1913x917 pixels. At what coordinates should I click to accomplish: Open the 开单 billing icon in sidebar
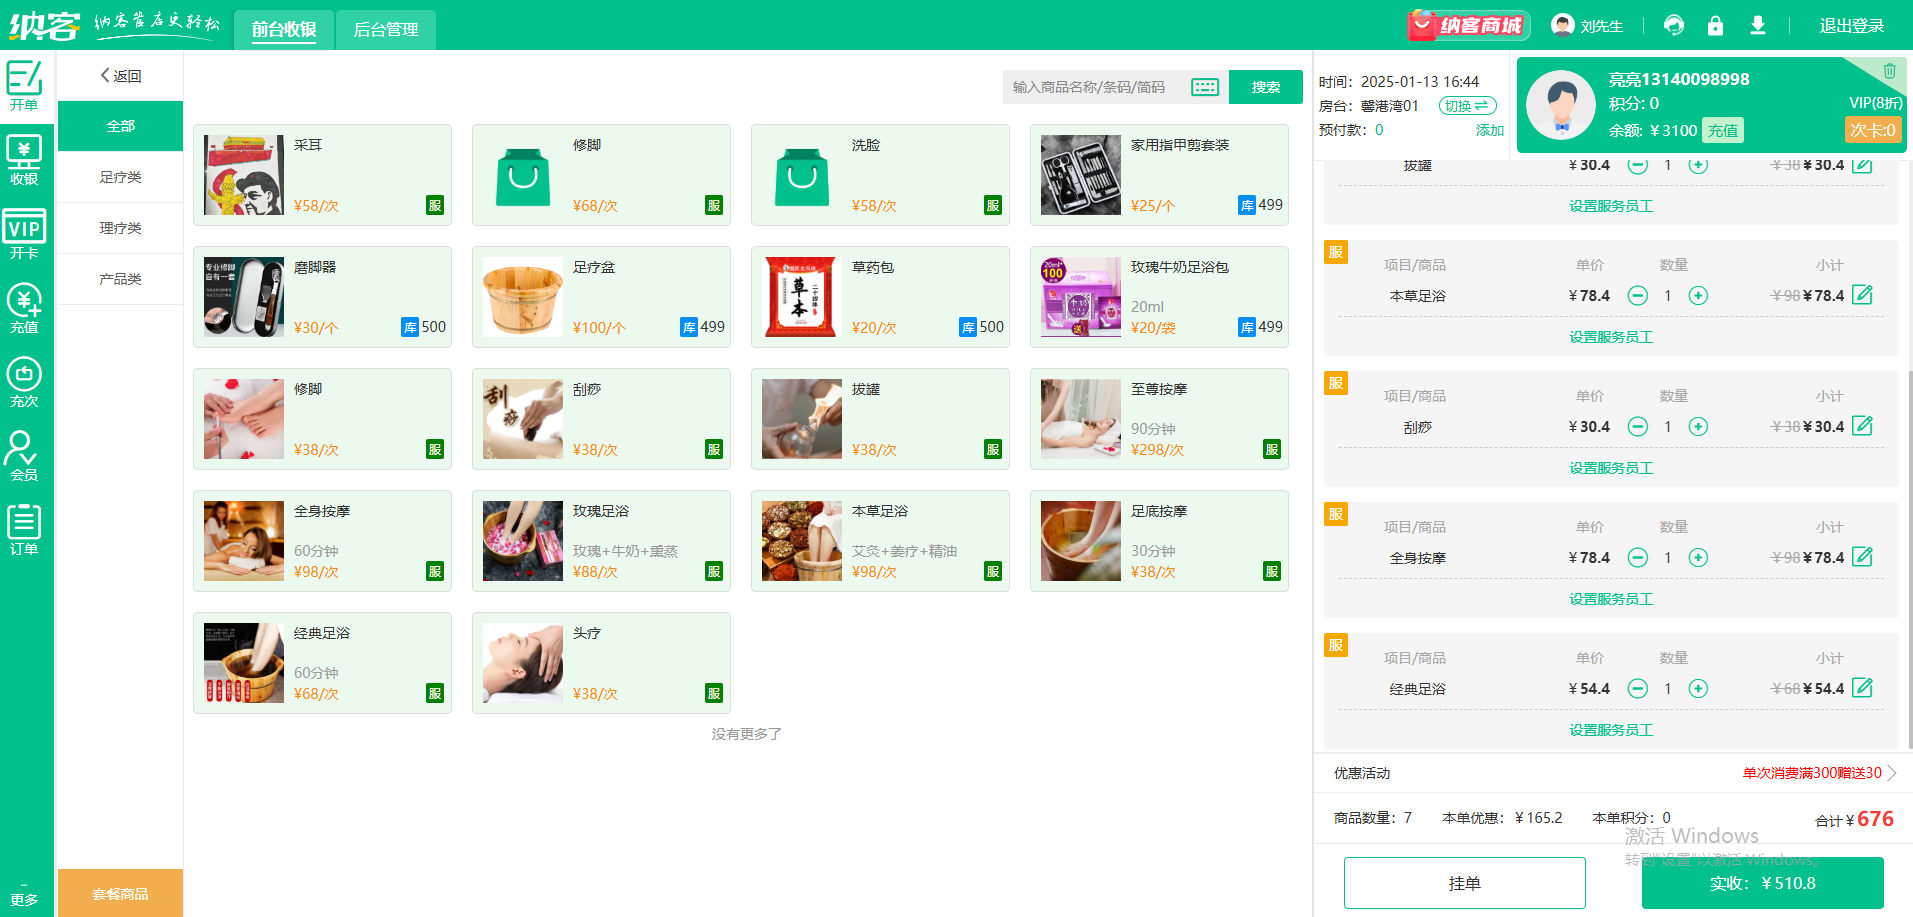(x=24, y=85)
